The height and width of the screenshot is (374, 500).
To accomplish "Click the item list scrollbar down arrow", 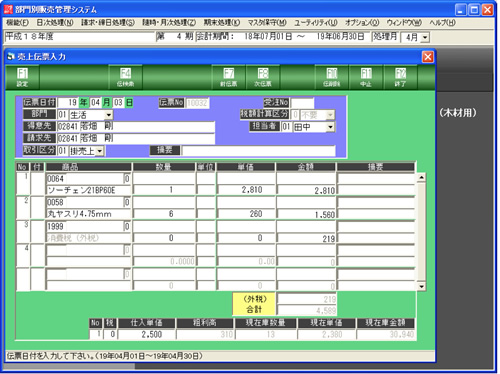I will 421,286.
